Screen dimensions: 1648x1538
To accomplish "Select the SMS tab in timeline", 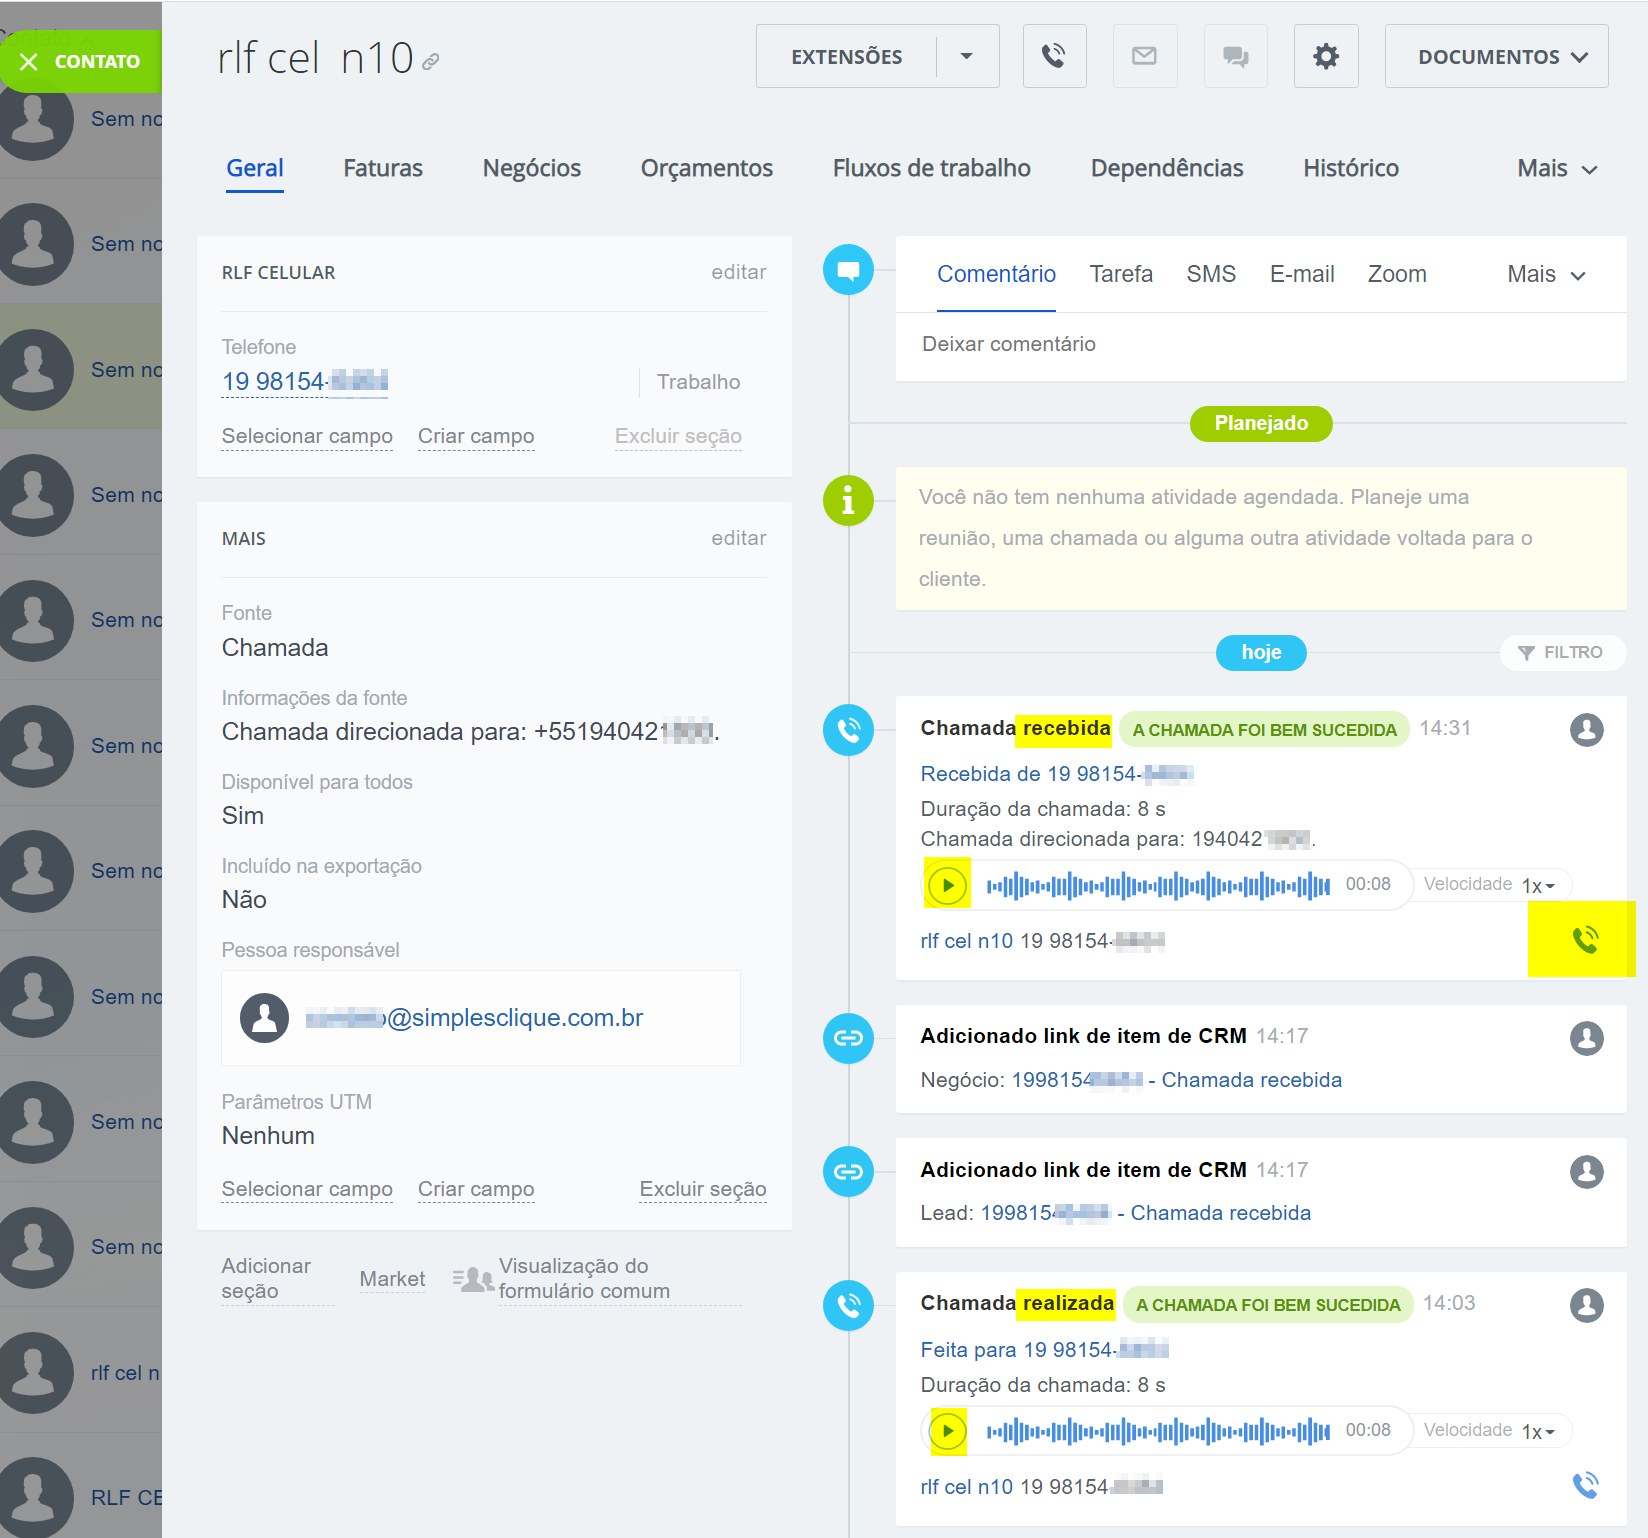I will (1210, 275).
